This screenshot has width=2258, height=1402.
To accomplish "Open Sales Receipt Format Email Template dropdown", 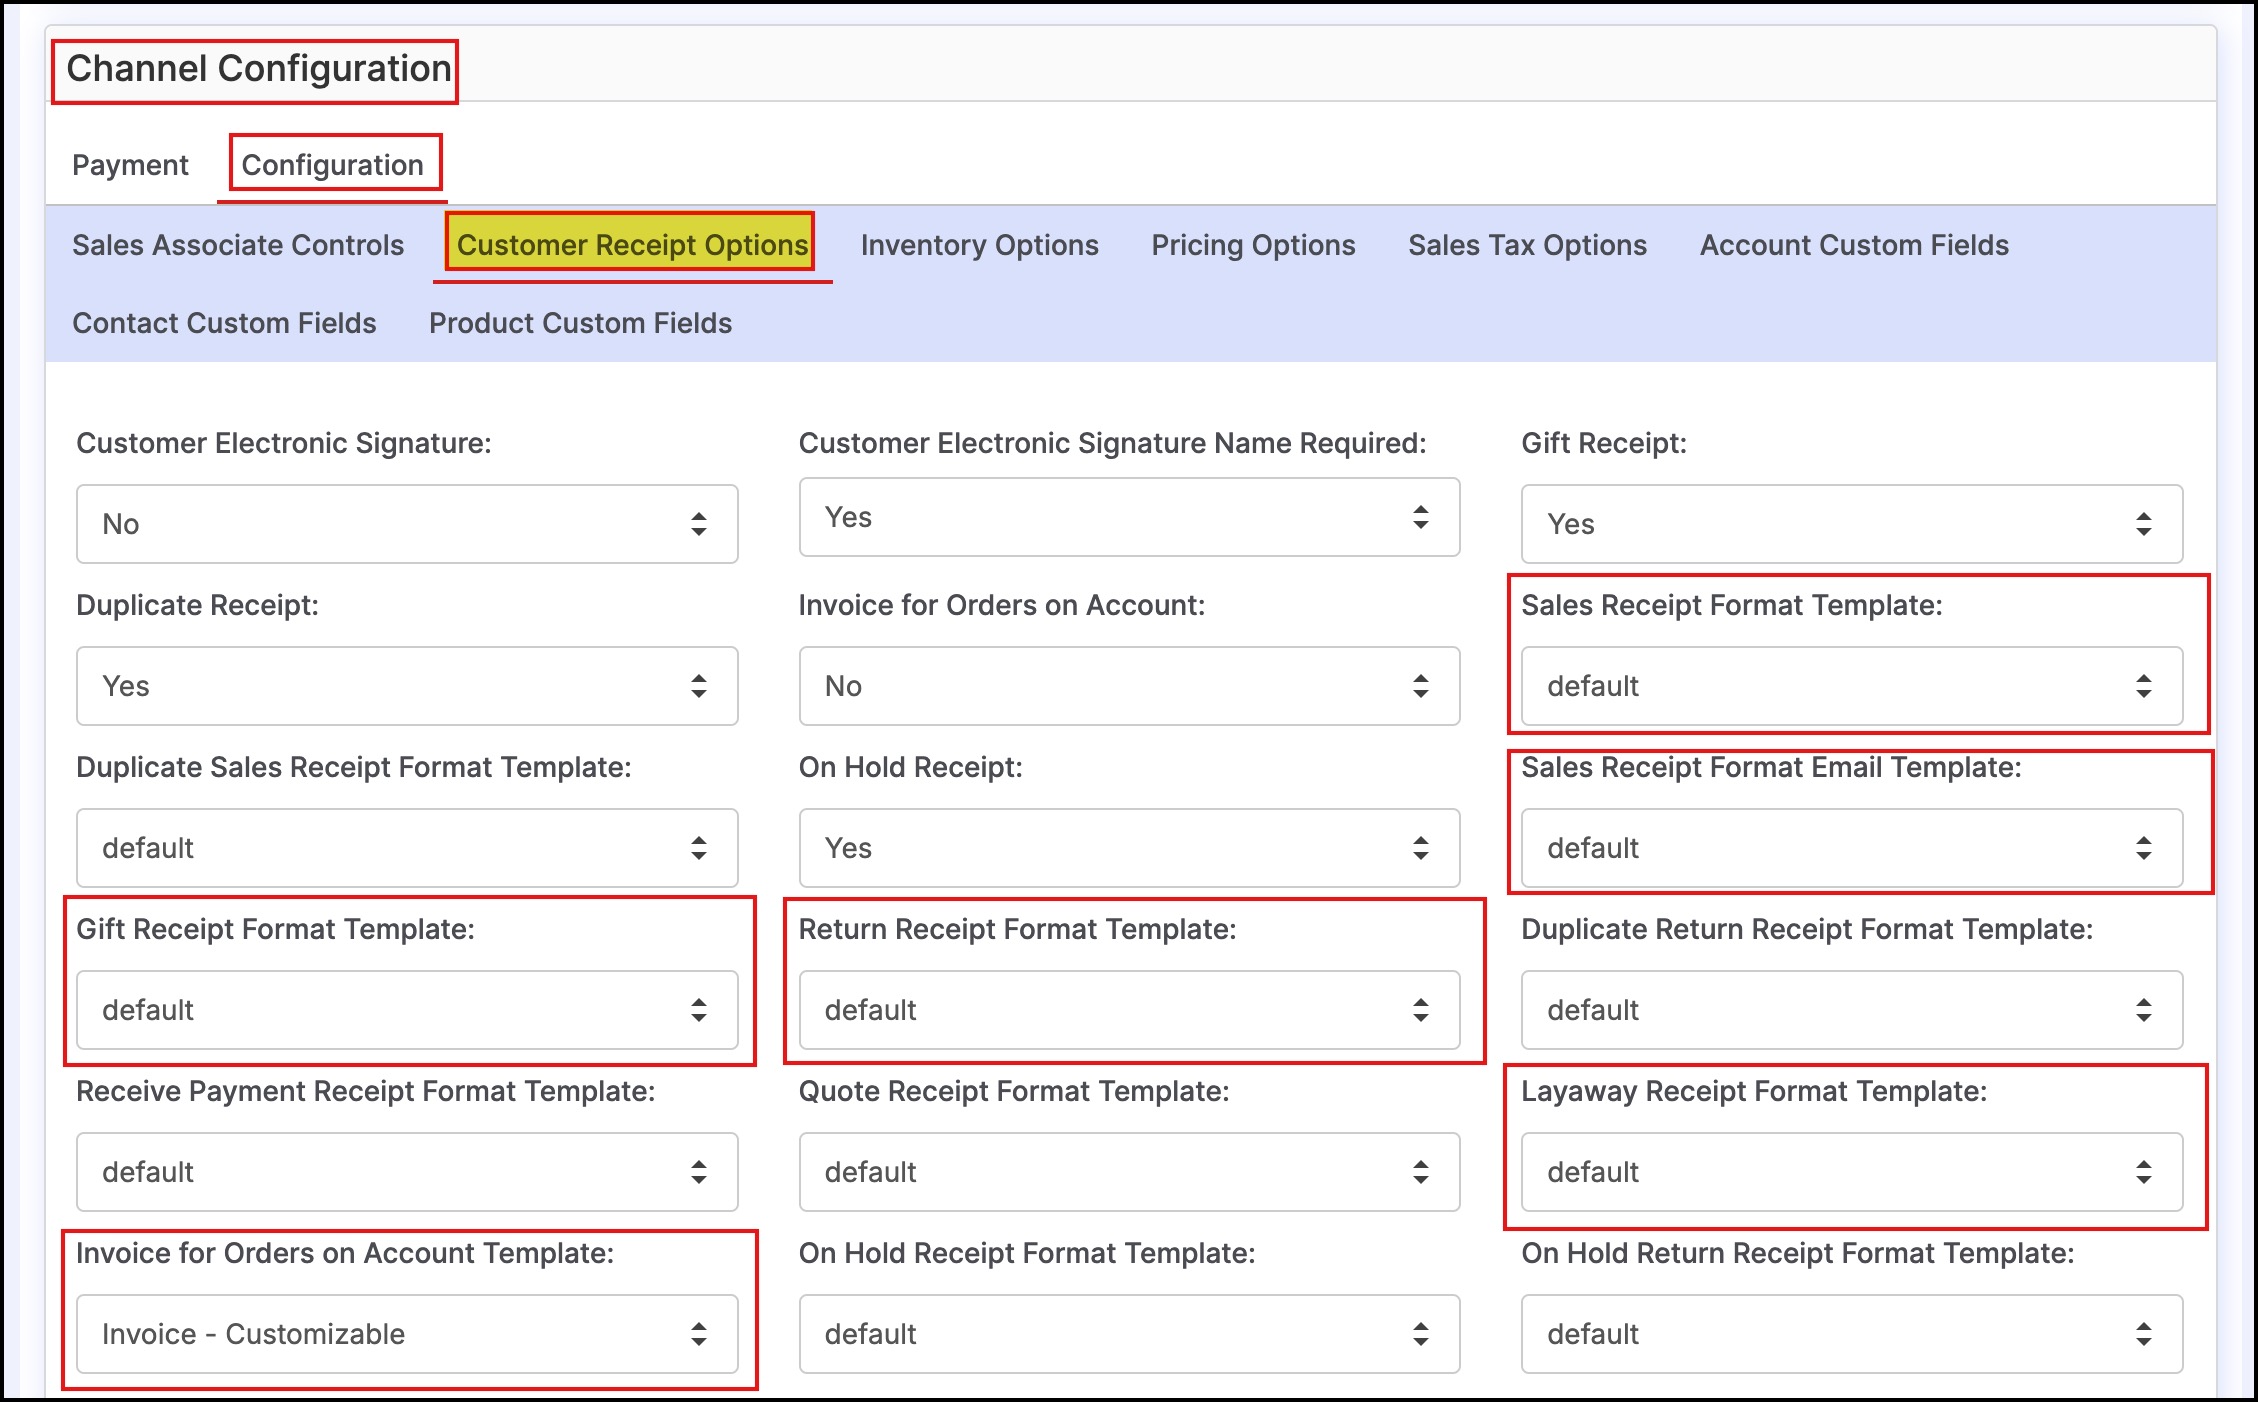I will 1852,848.
